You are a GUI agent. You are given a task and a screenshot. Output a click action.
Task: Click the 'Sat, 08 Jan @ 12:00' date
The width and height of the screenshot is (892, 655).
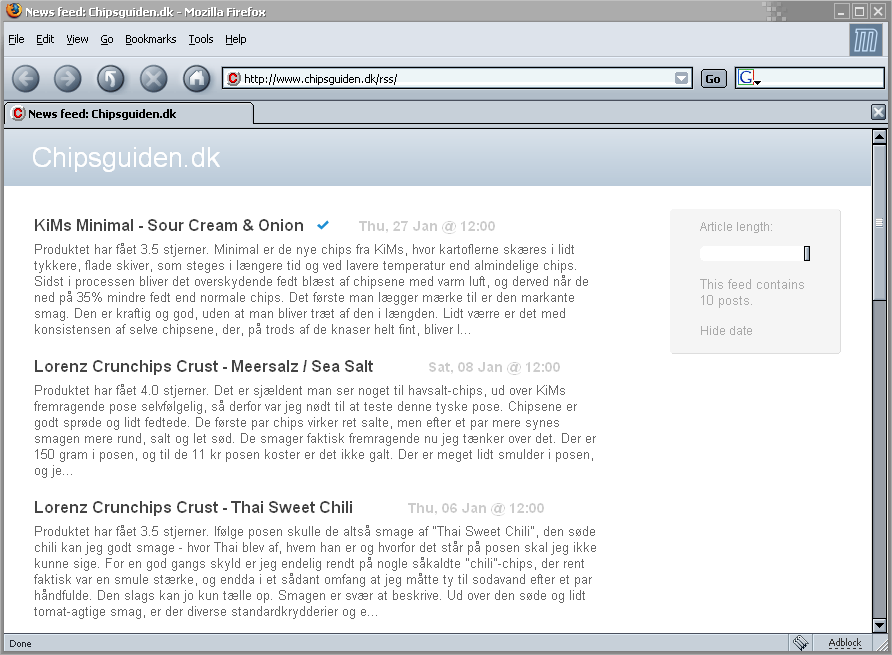click(494, 368)
